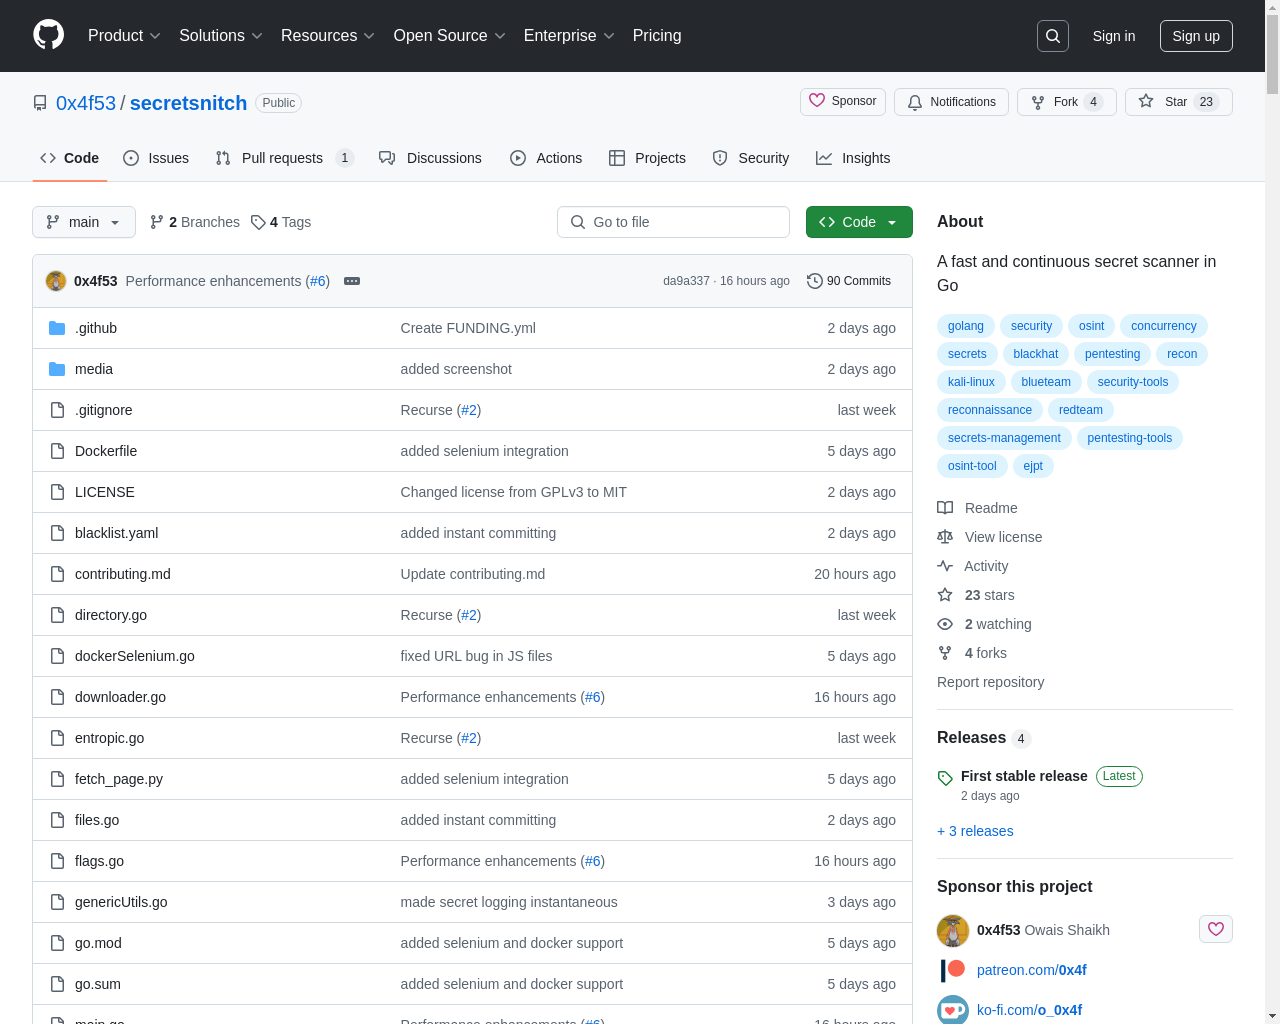Viewport: 1280px width, 1024px height.
Task: View 2 Branches
Action: point(195,222)
